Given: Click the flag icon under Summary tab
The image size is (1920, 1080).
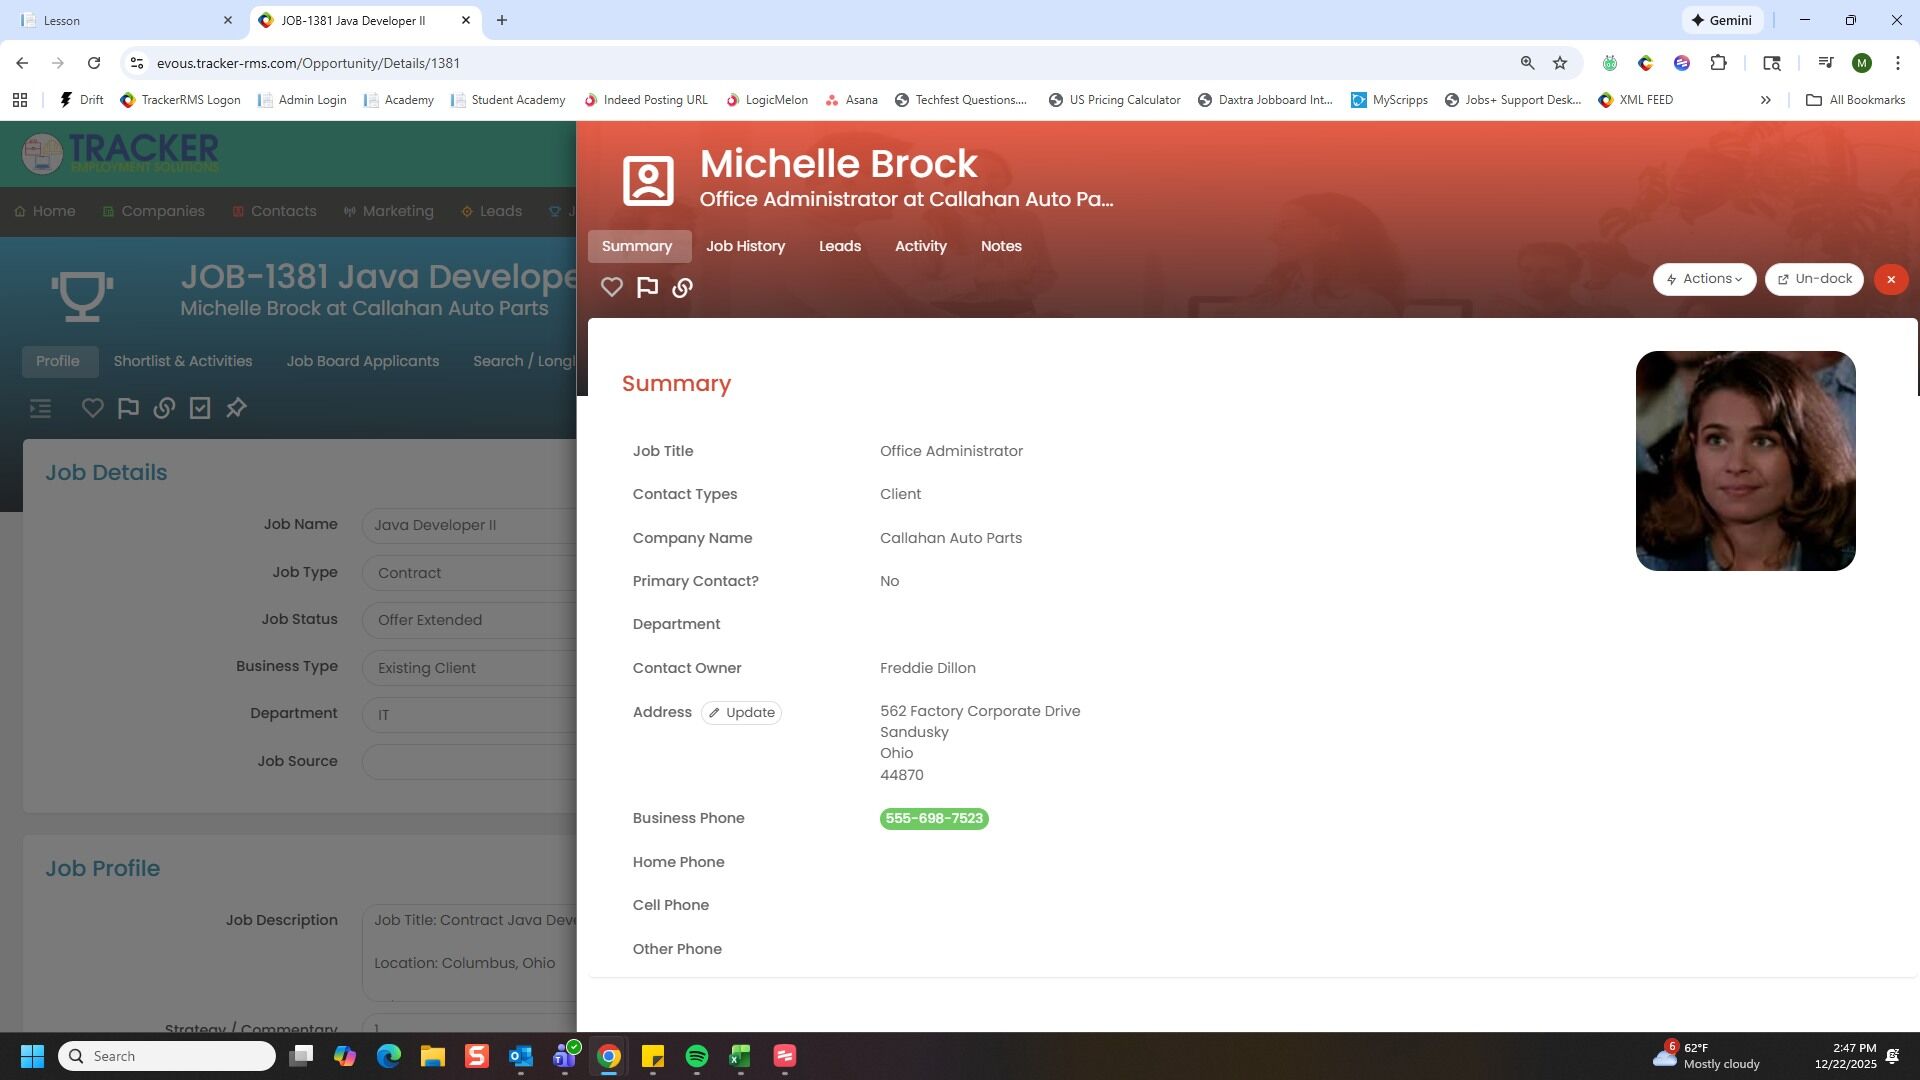Looking at the screenshot, I should pos(647,288).
